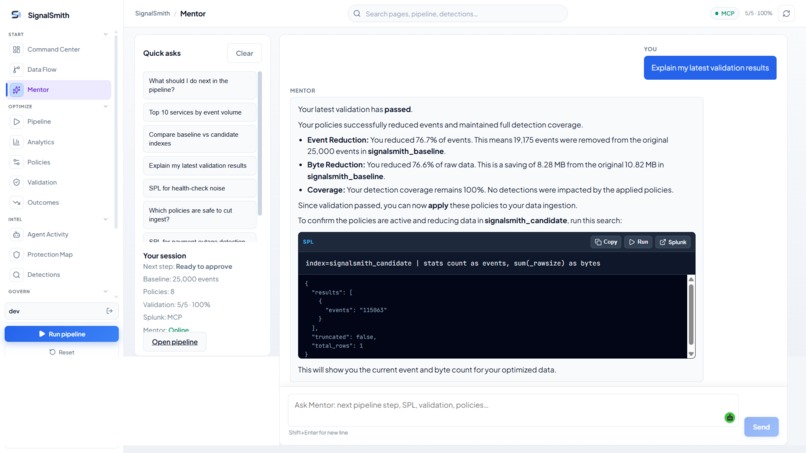806x453 pixels.
Task: Clear the Quick asks list
Action: [244, 53]
